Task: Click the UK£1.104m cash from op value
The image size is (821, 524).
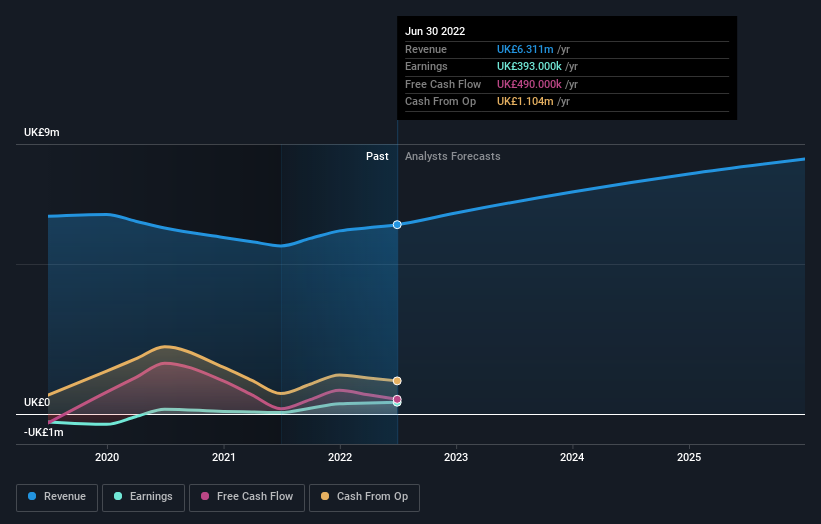Action: pos(525,102)
